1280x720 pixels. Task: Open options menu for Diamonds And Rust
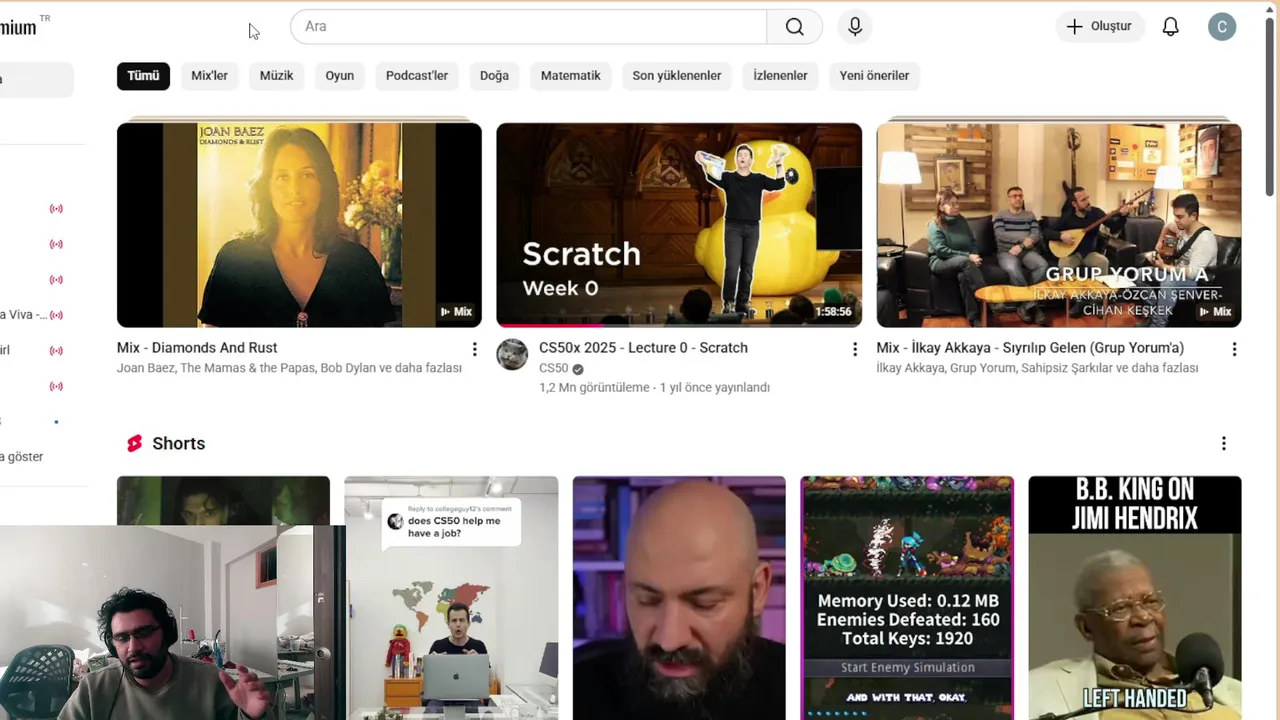click(474, 349)
